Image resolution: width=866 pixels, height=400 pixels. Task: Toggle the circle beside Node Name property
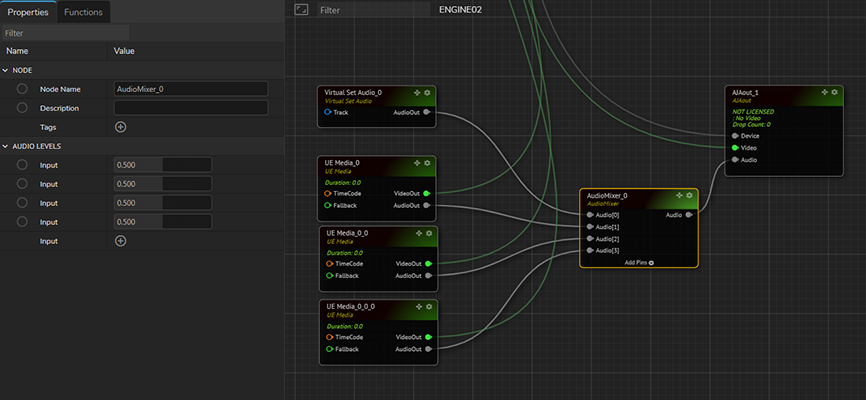tap(22, 89)
